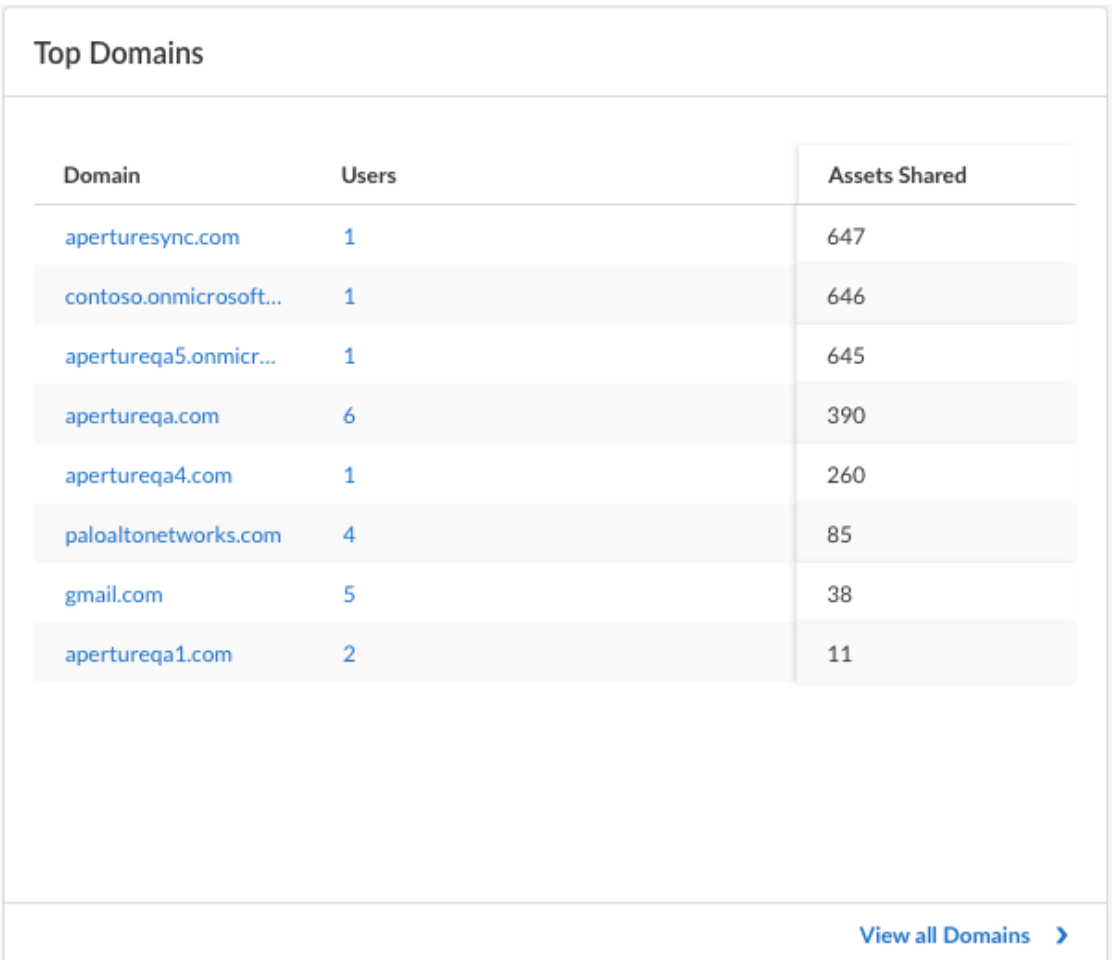Select the apertureqa.com domain link
Image resolution: width=1114 pixels, height=960 pixels.
pyautogui.click(x=141, y=416)
